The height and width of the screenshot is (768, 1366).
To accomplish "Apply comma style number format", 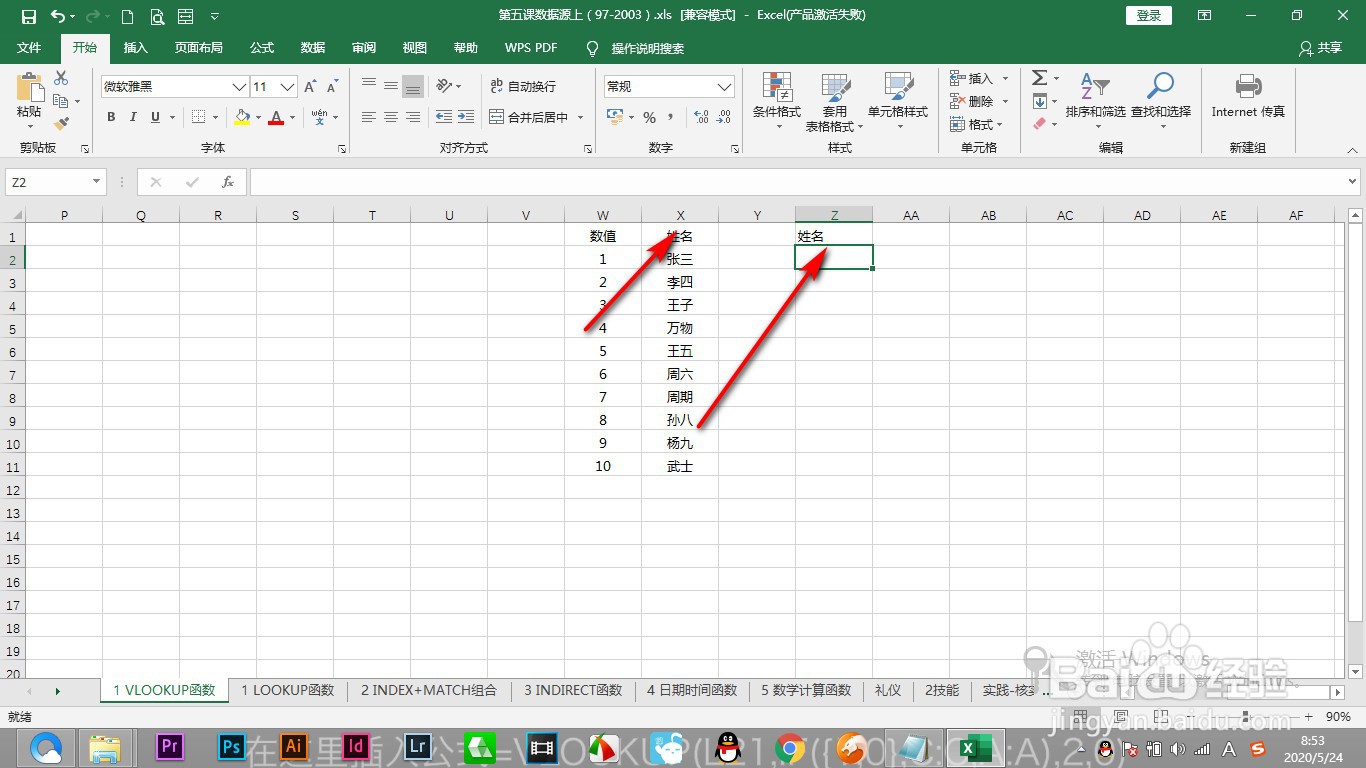I will coord(671,117).
